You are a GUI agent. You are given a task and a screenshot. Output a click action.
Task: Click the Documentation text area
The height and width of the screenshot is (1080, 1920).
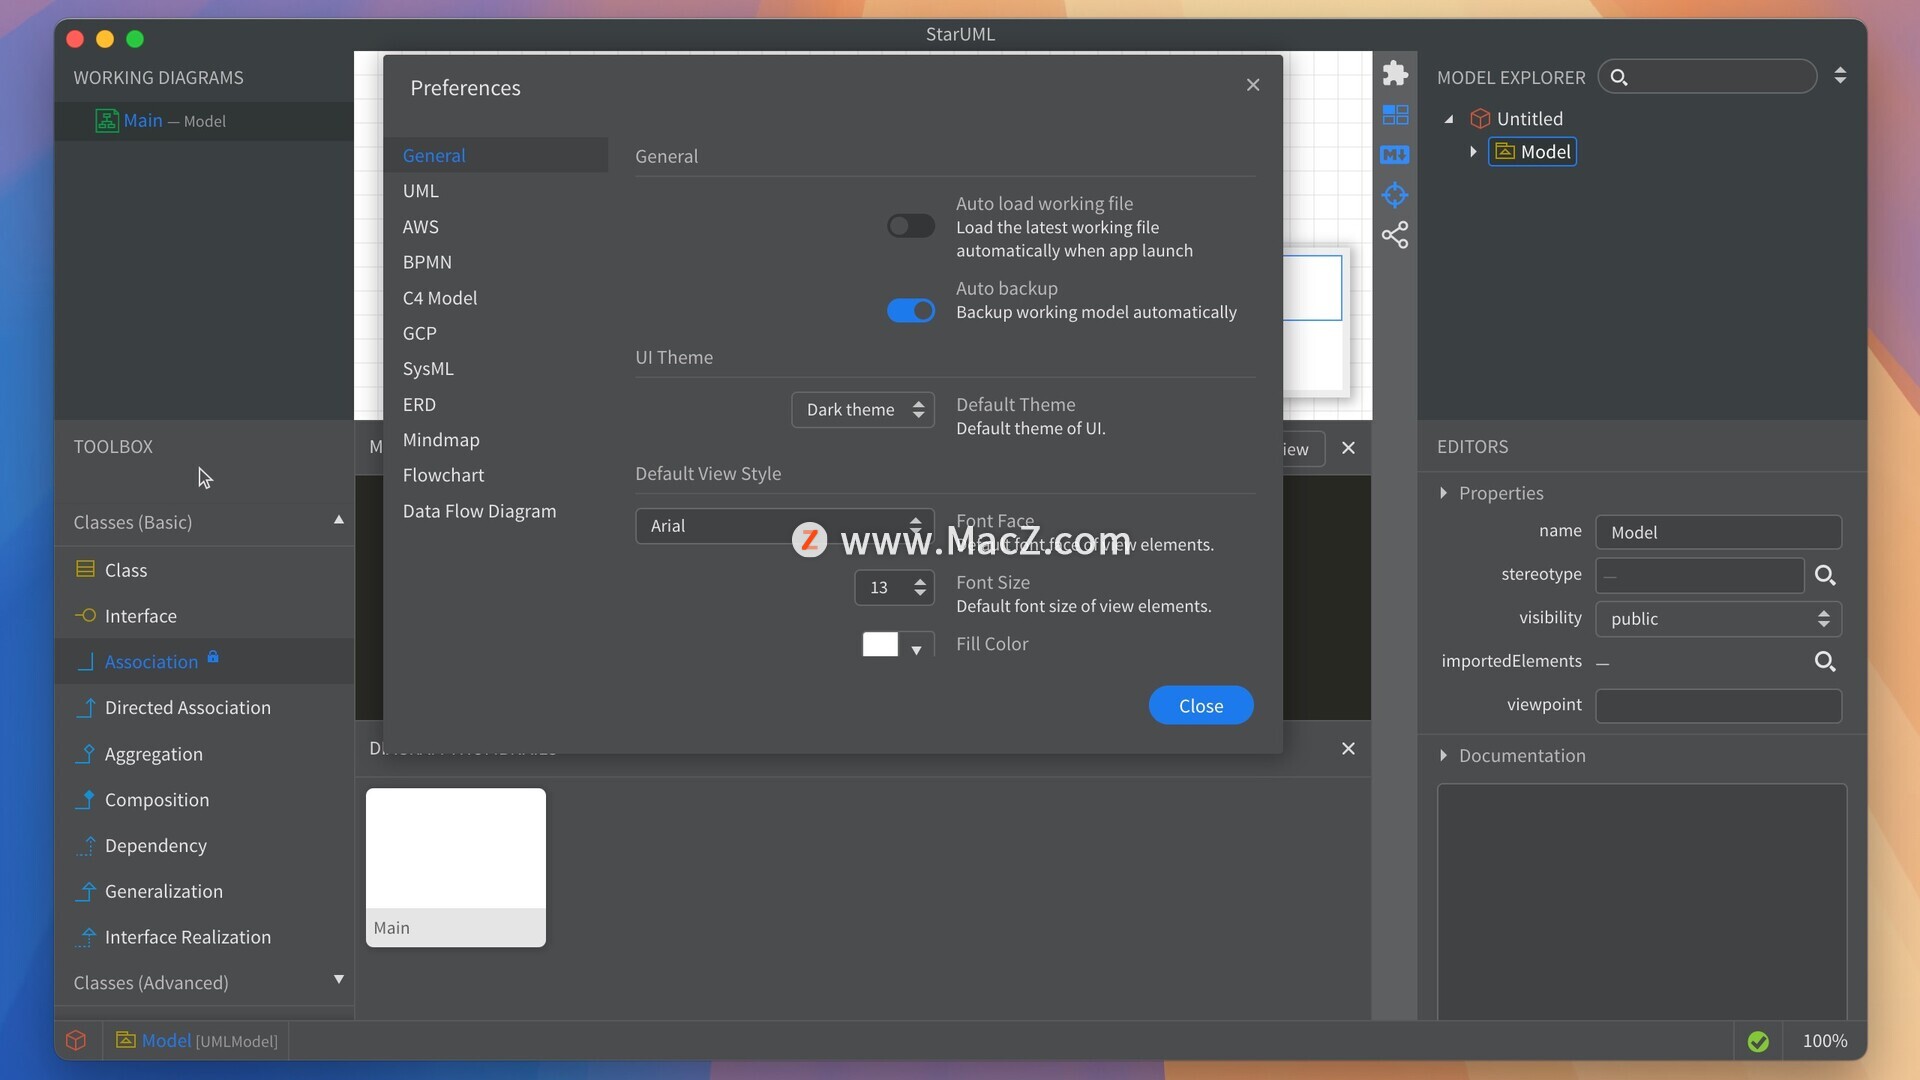coord(1642,902)
